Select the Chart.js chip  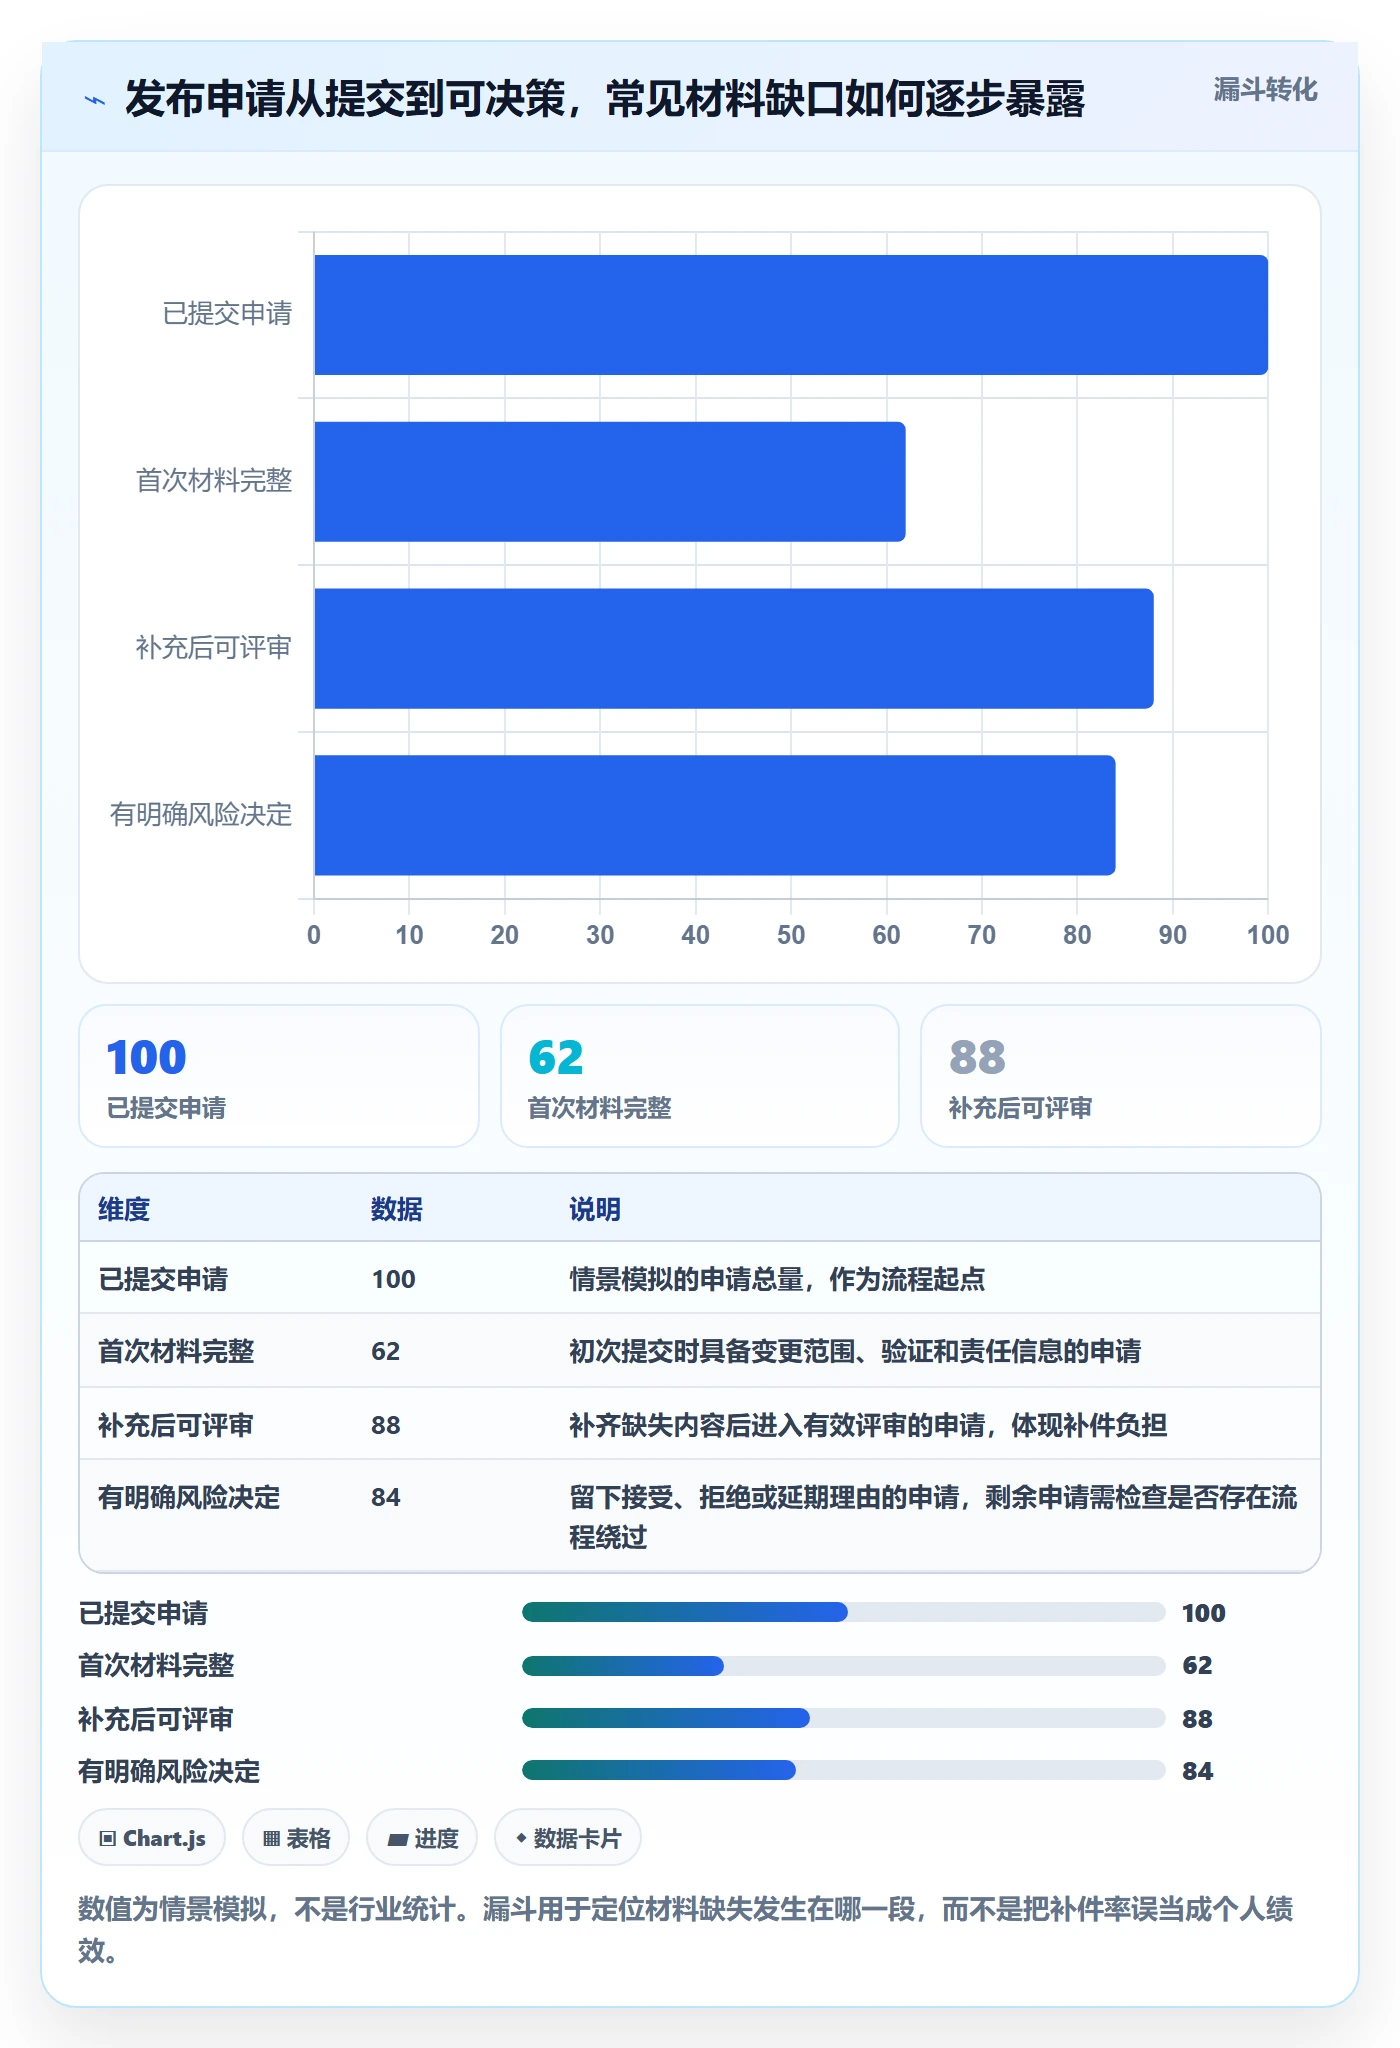point(152,1838)
